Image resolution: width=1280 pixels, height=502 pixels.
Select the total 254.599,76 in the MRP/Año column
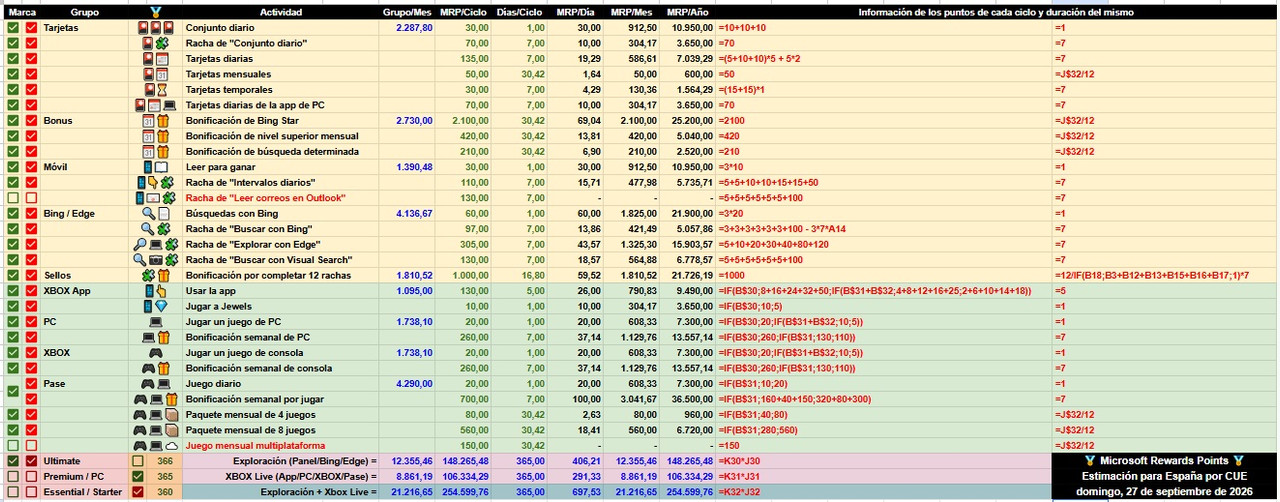pyautogui.click(x=689, y=492)
